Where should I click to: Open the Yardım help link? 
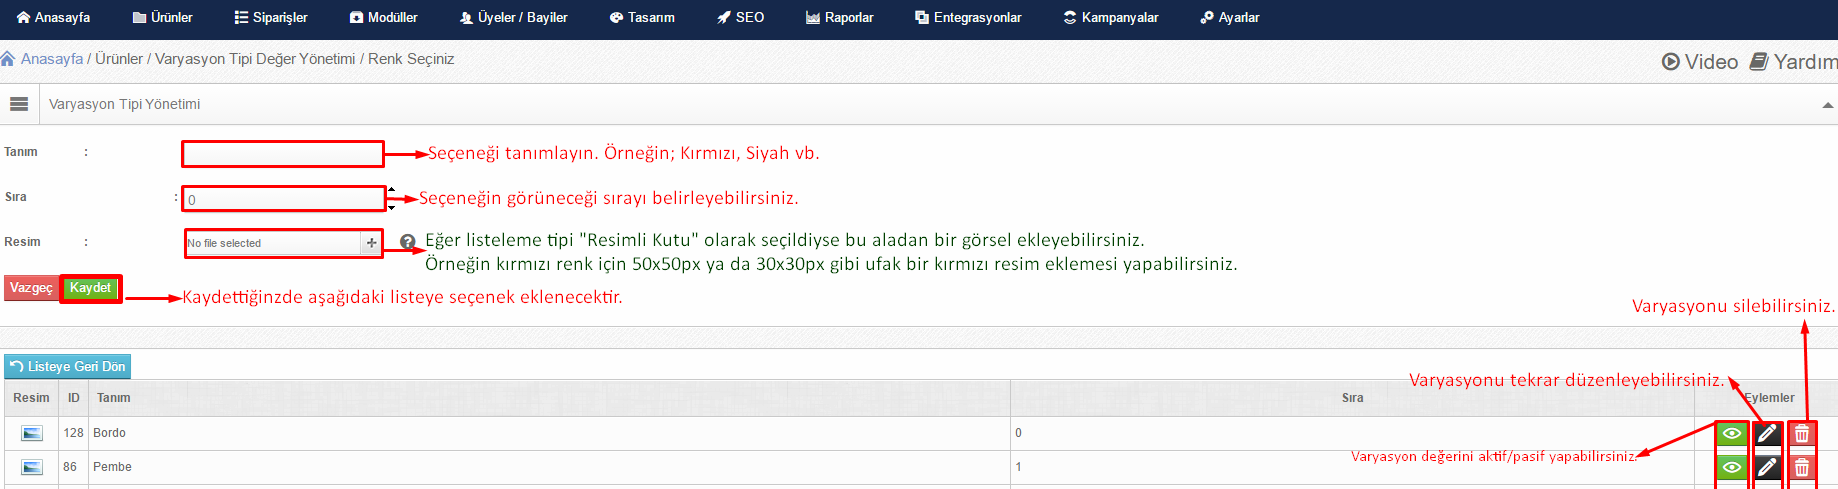pos(1794,62)
